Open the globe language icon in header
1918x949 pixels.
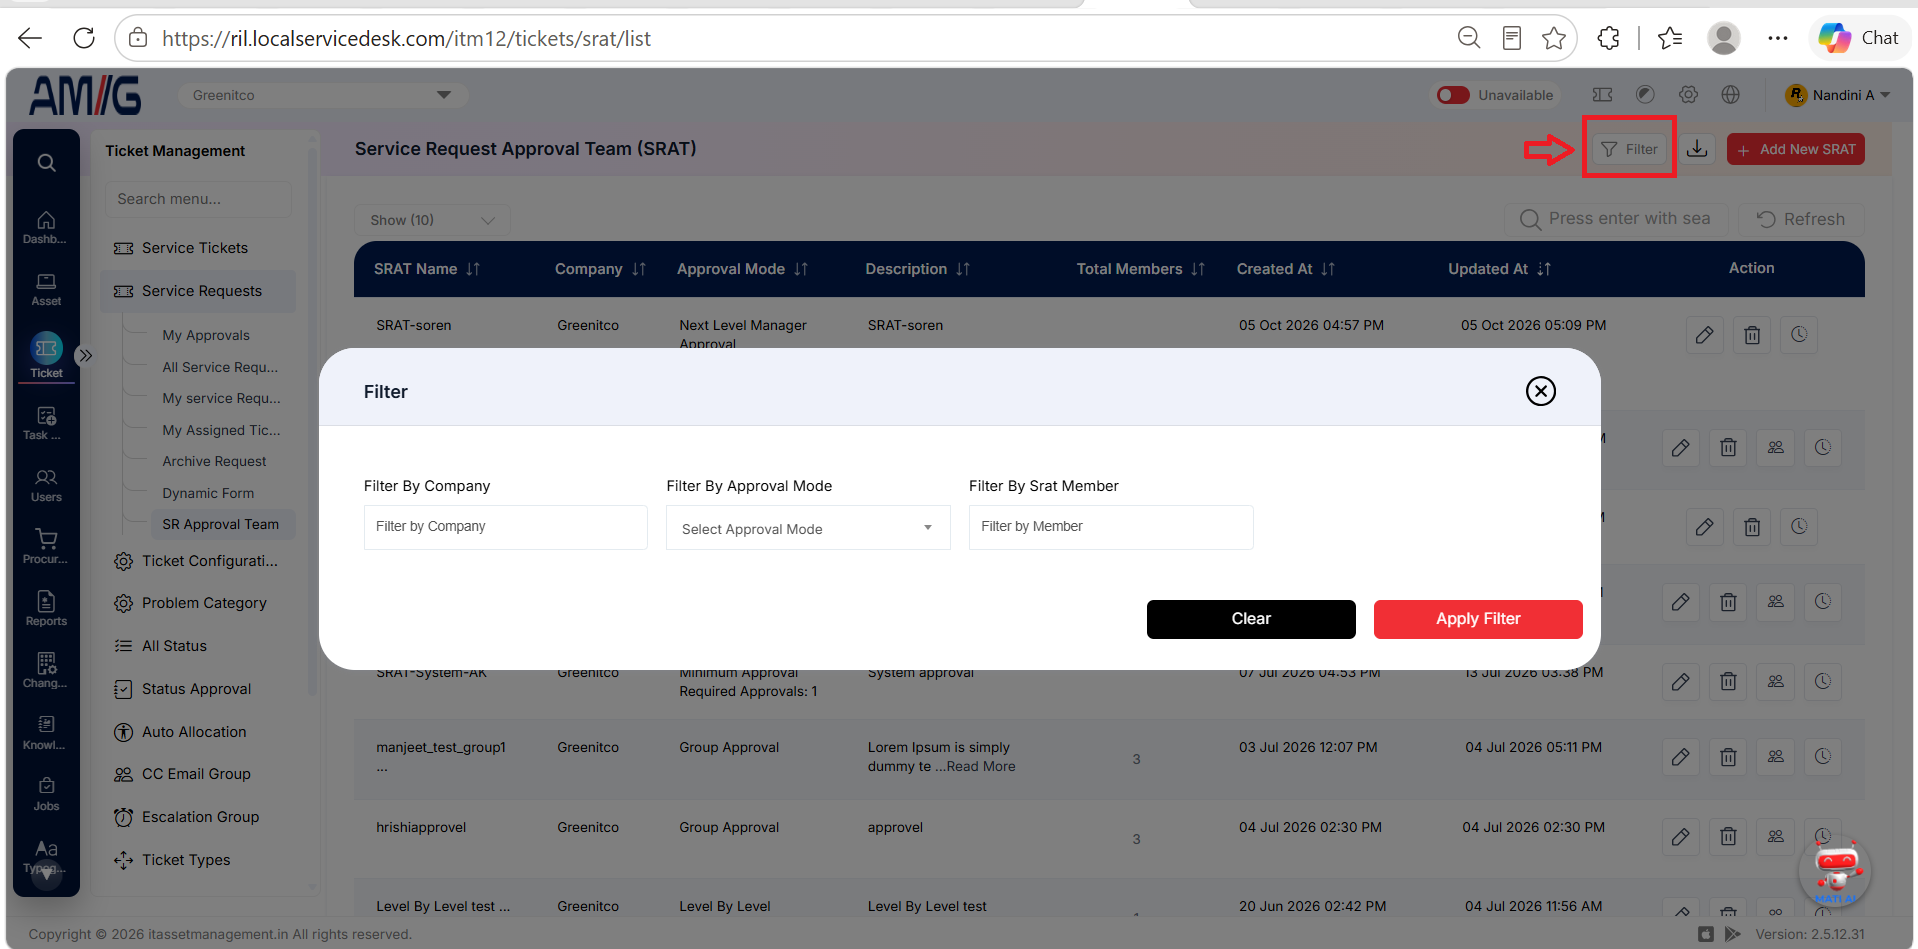click(x=1731, y=95)
